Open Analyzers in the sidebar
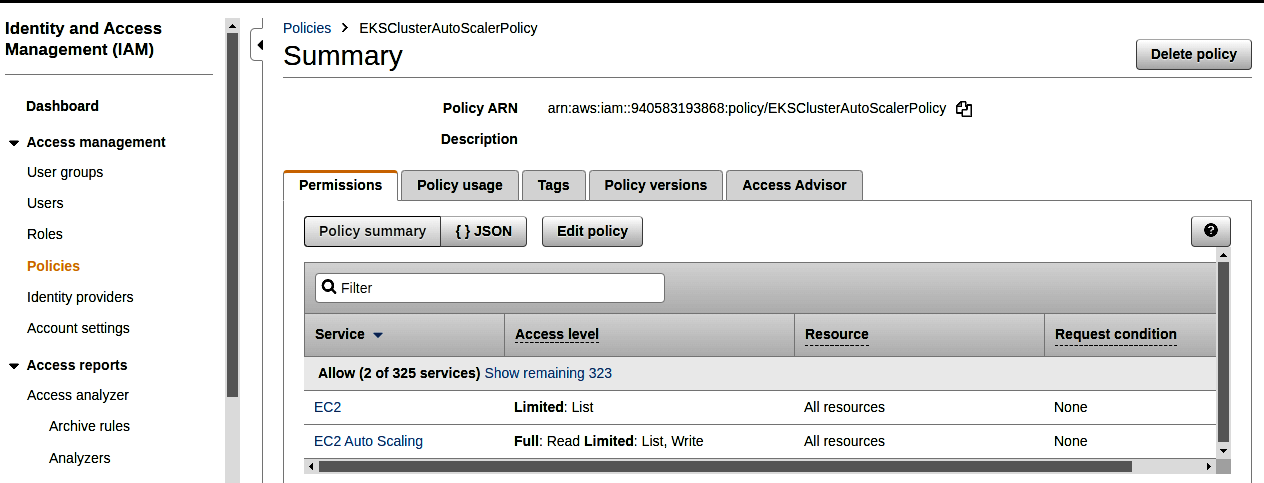The height and width of the screenshot is (483, 1264). click(80, 458)
